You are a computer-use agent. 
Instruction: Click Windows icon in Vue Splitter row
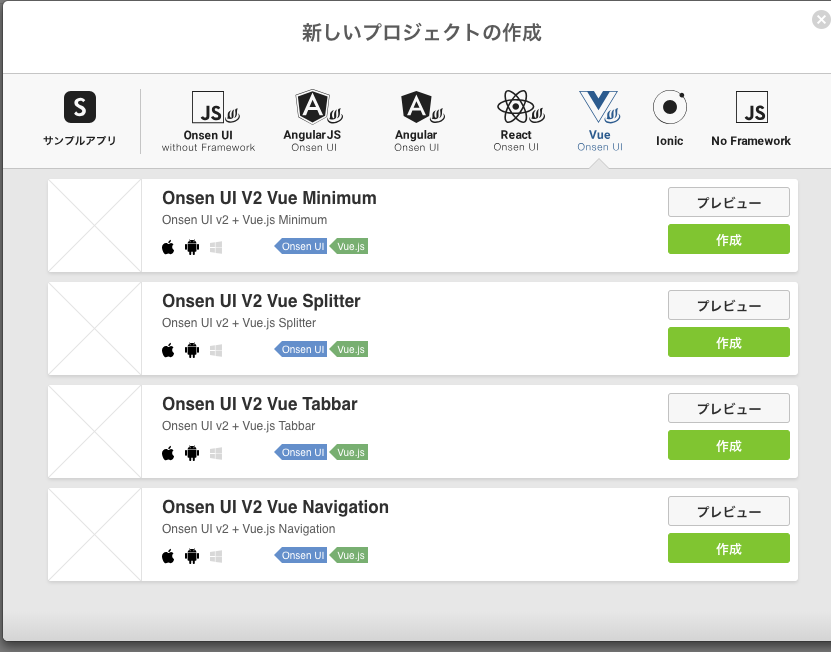coord(216,350)
